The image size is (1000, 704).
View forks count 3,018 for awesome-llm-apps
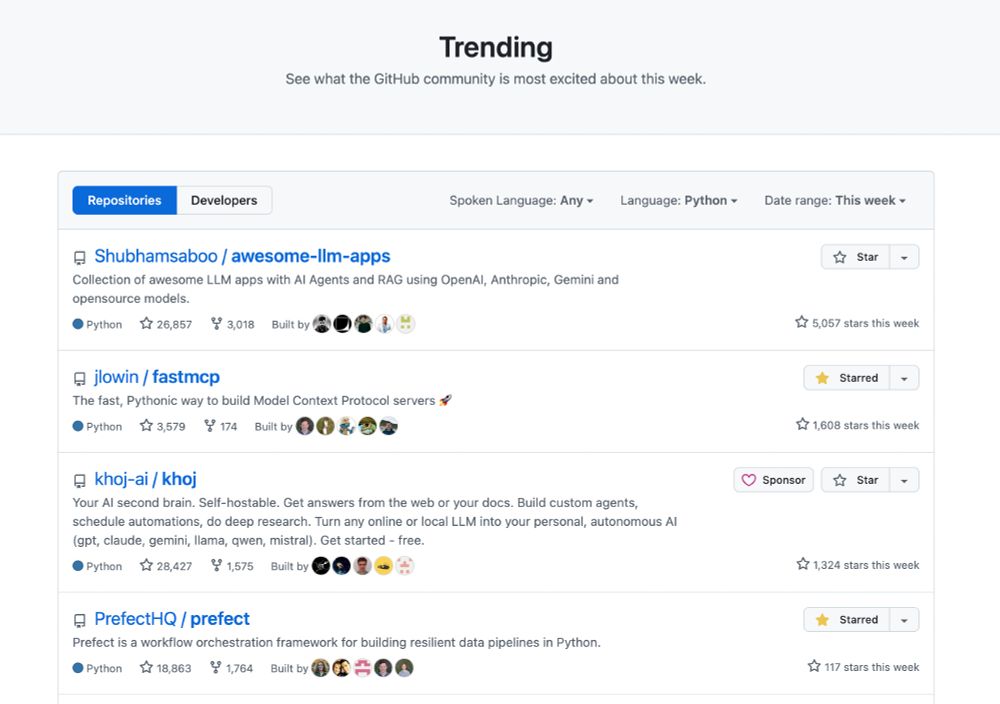[x=233, y=324]
